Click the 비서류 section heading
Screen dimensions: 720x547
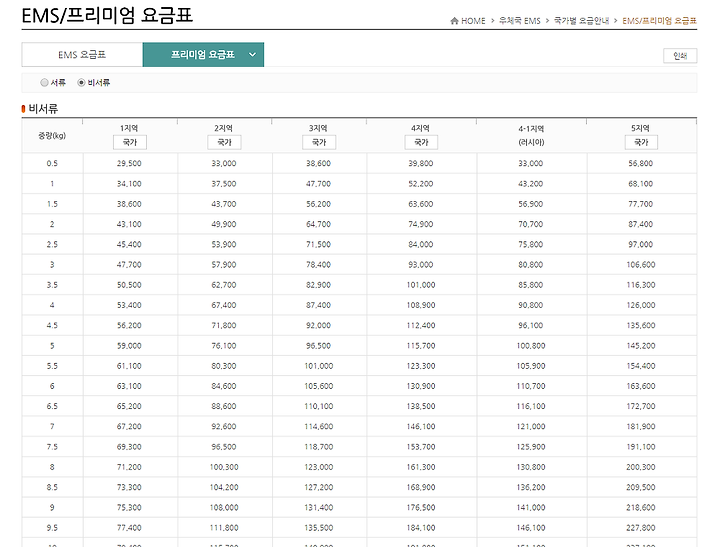click(43, 109)
